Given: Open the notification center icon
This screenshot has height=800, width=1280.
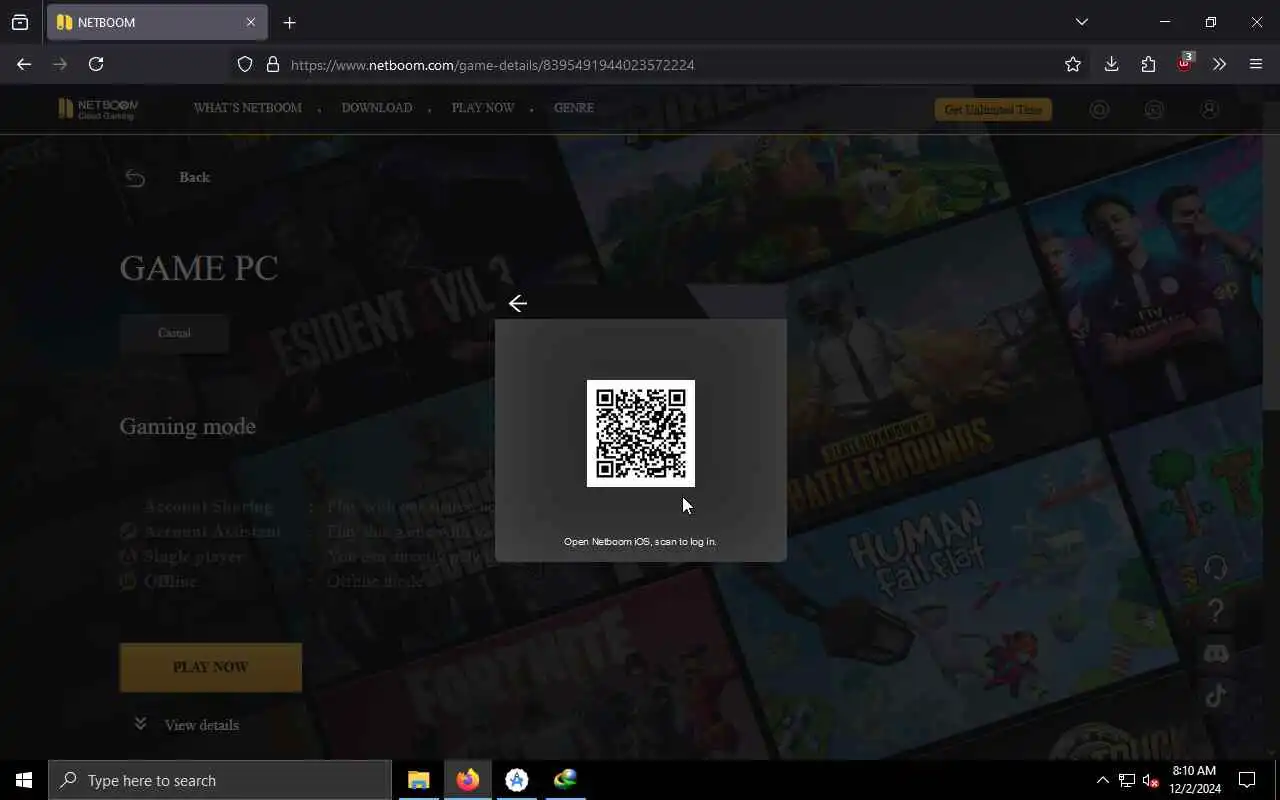Looking at the screenshot, I should [x=1247, y=780].
